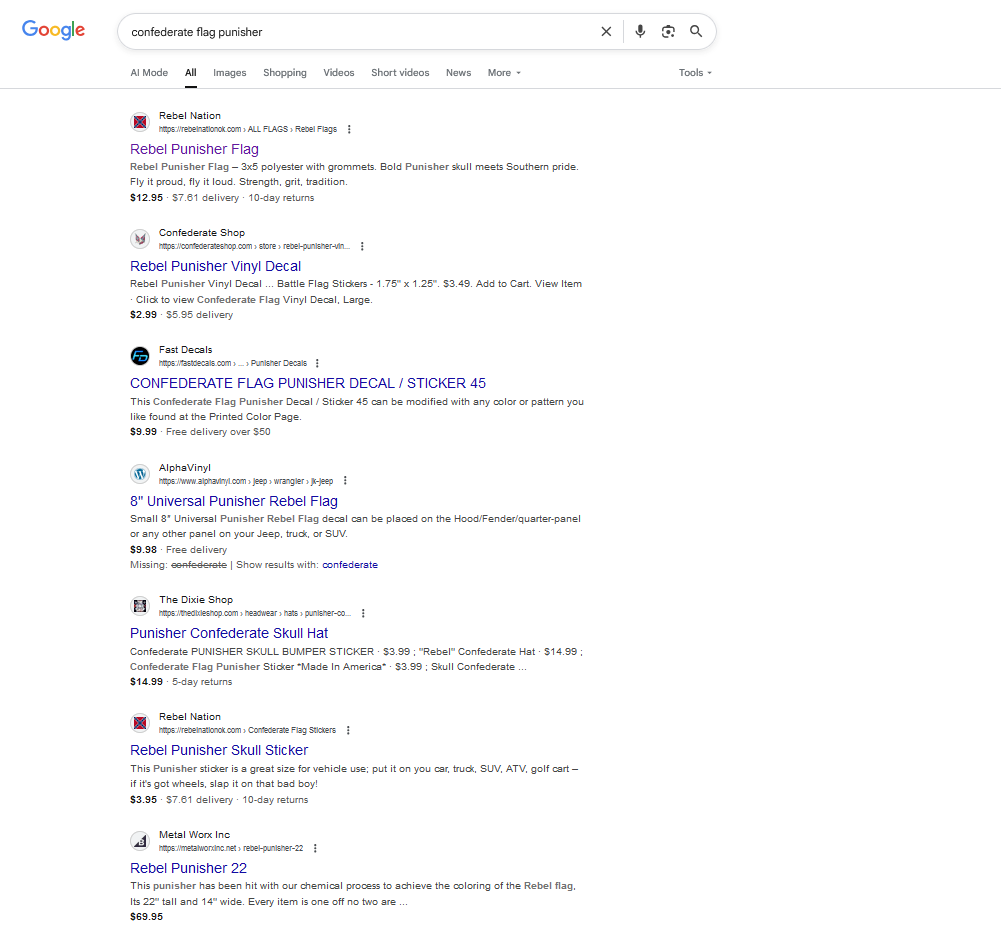
Task: Click The Dixie Shop favicon
Action: (140, 606)
